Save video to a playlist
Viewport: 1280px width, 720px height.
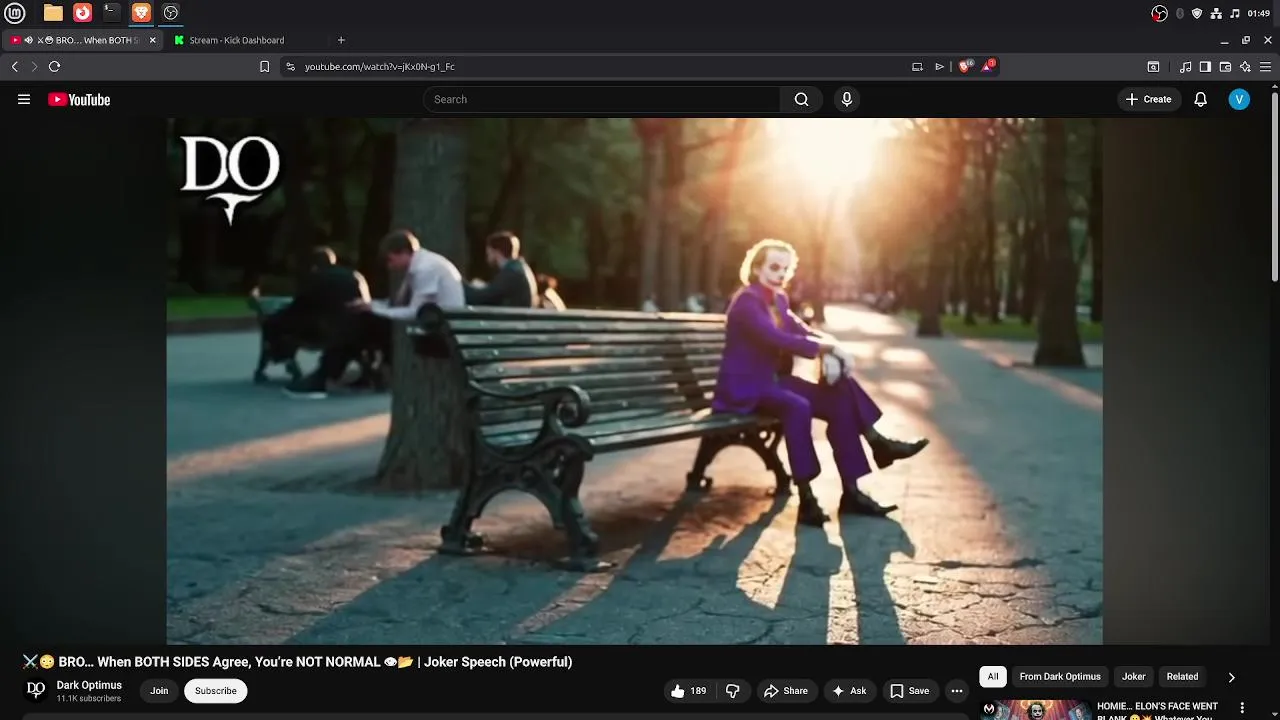[909, 691]
